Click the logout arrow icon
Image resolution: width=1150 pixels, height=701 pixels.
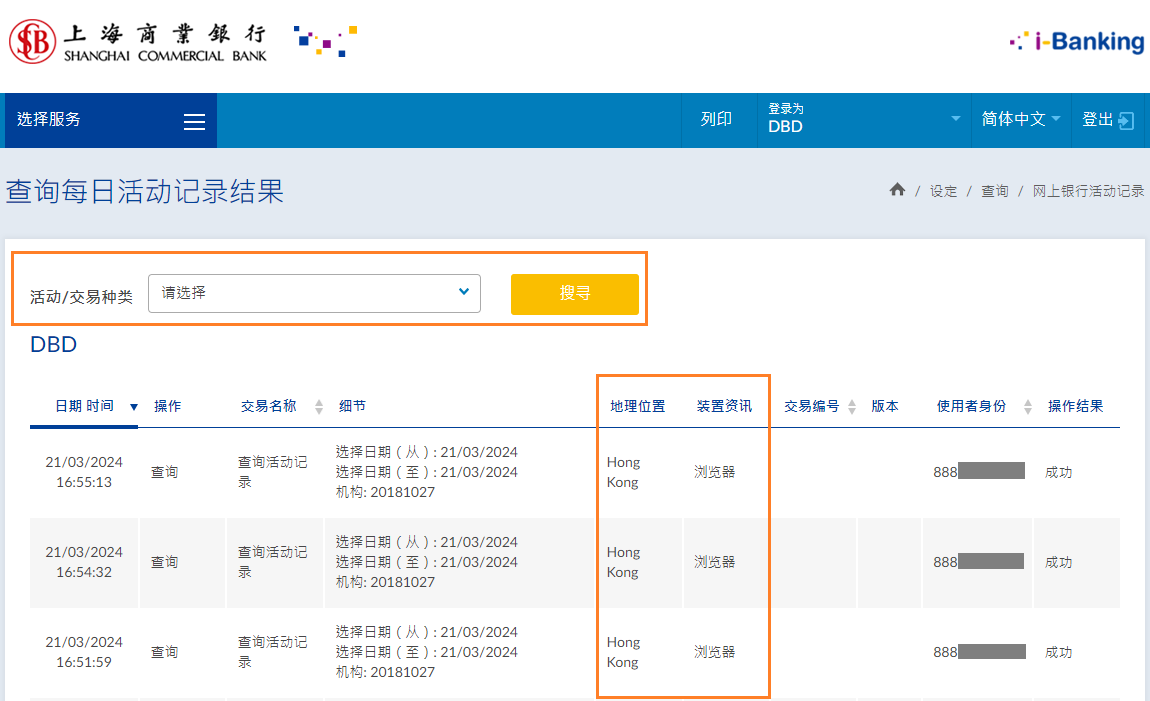(x=1126, y=120)
